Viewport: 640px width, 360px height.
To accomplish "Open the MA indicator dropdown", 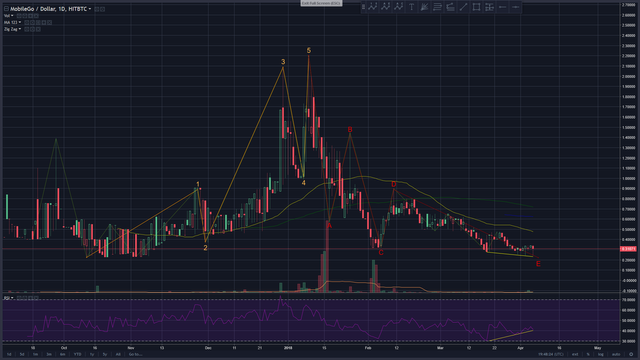I will (x=20, y=22).
